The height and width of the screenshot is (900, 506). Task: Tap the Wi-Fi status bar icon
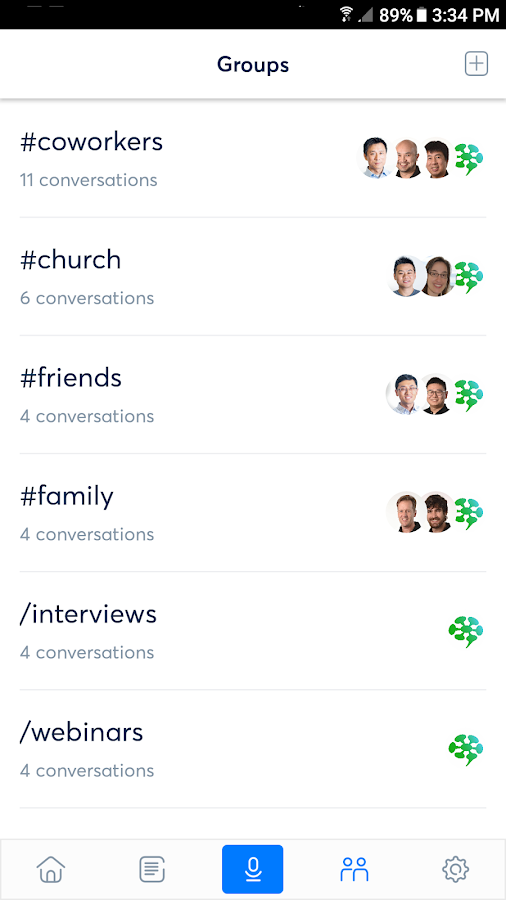coord(346,14)
